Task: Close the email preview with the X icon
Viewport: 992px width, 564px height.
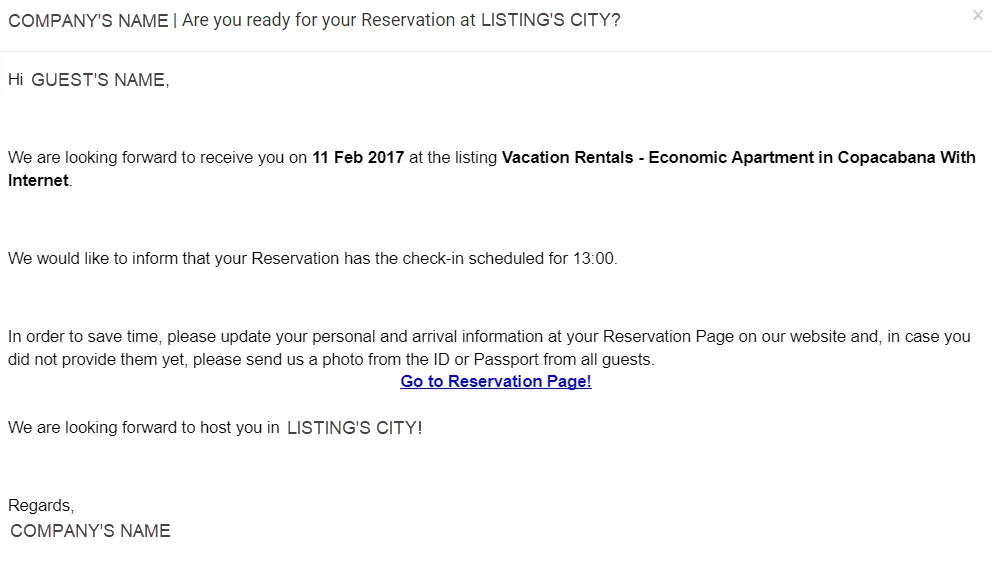Action: 977,15
